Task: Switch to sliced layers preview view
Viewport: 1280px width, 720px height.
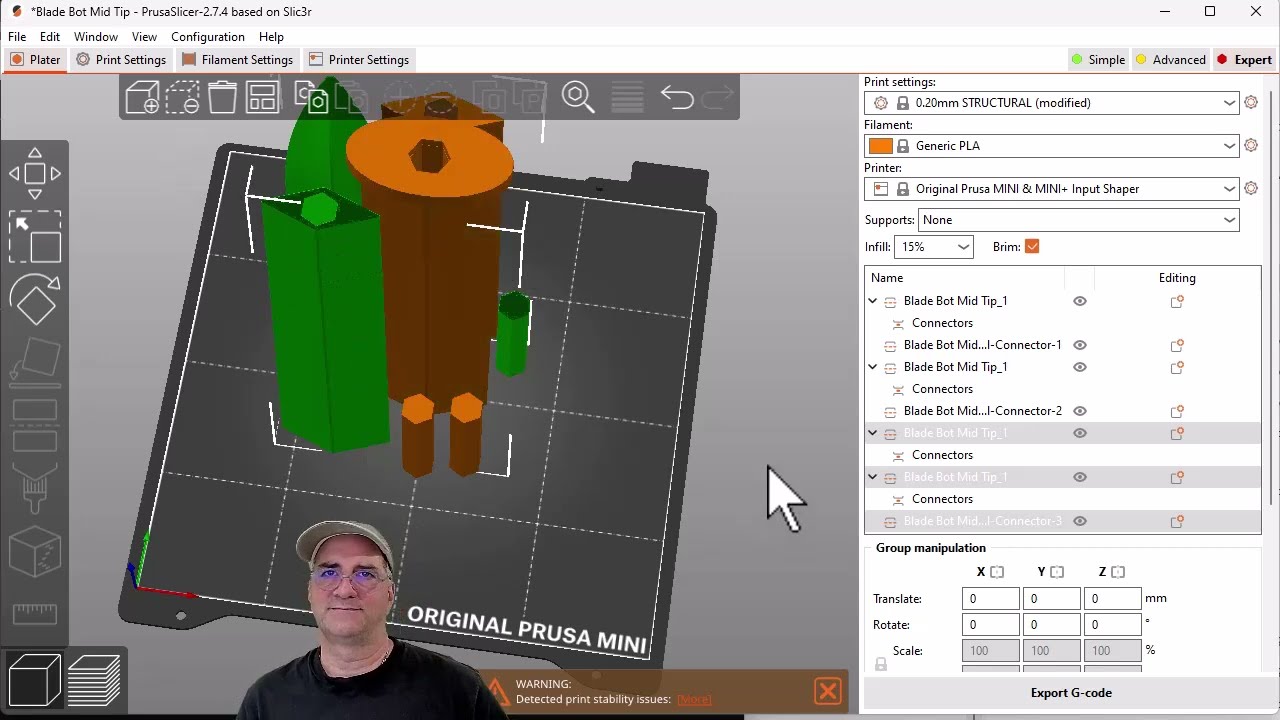Action: tap(94, 680)
